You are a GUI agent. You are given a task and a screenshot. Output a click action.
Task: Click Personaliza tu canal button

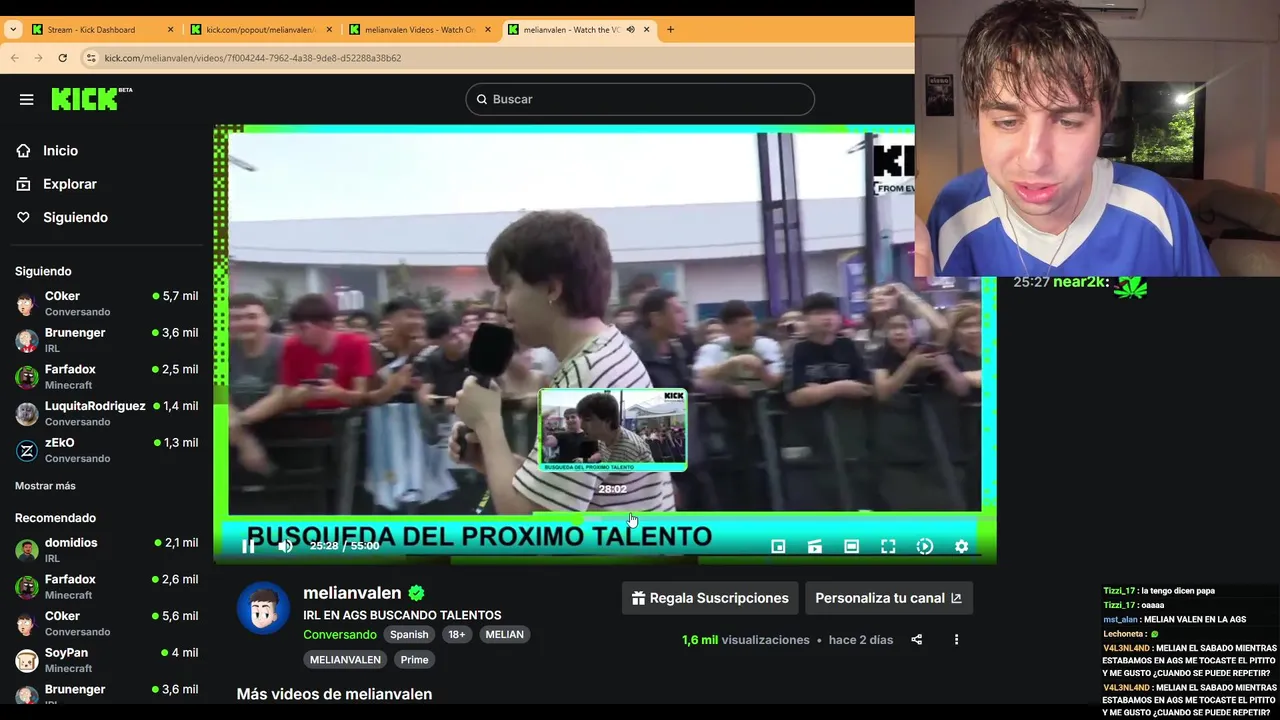coord(888,598)
